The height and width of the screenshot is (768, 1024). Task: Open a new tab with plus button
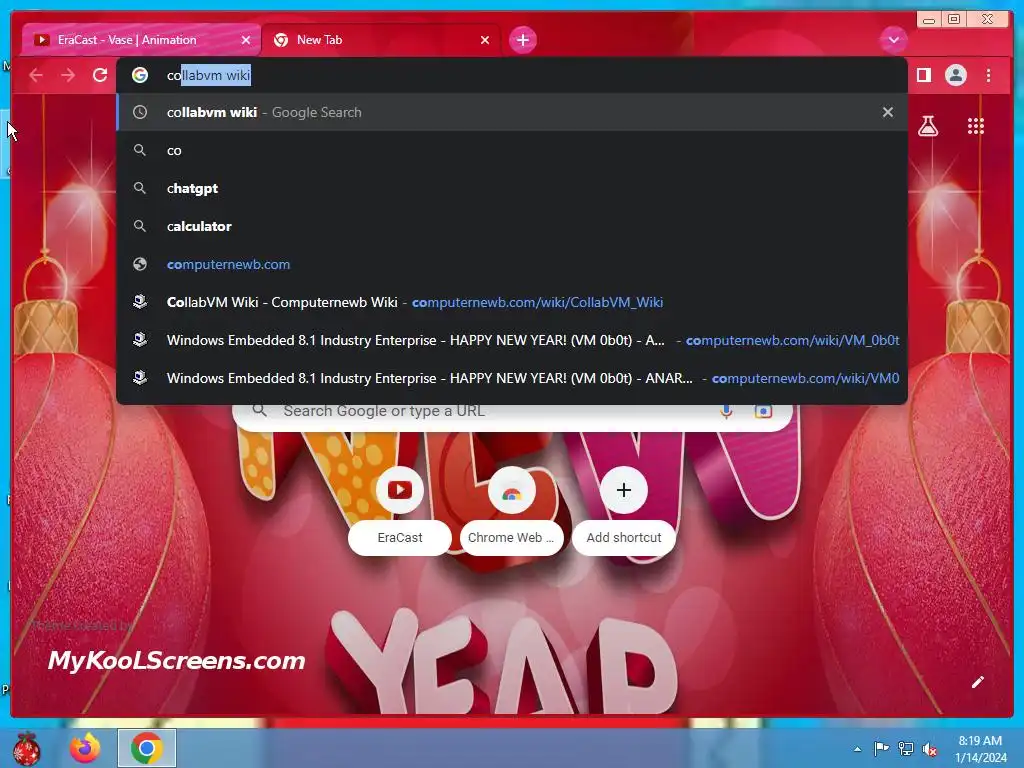point(522,40)
